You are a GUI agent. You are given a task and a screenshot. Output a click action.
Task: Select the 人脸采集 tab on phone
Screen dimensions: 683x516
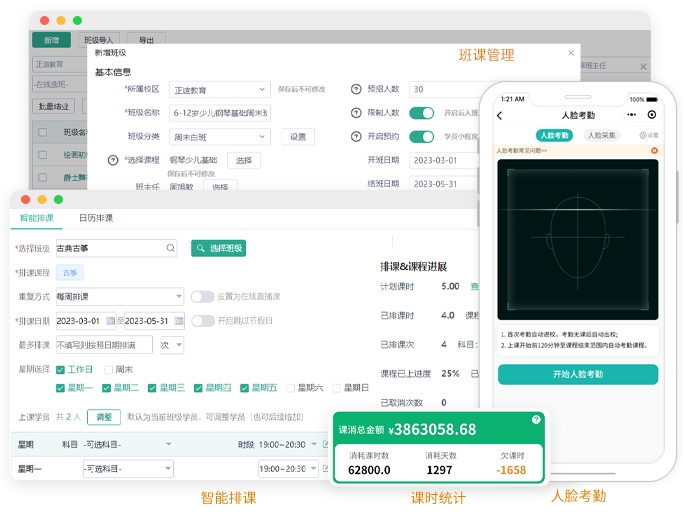point(602,135)
